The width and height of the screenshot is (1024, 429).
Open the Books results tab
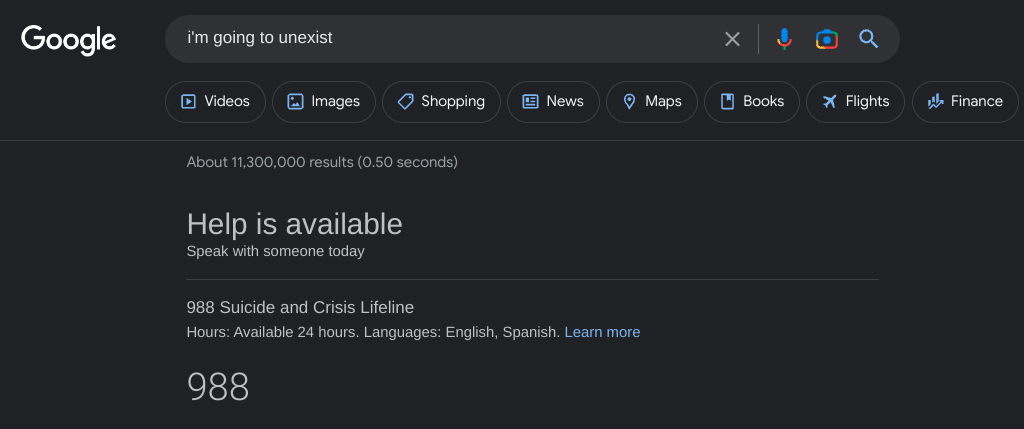(x=752, y=102)
